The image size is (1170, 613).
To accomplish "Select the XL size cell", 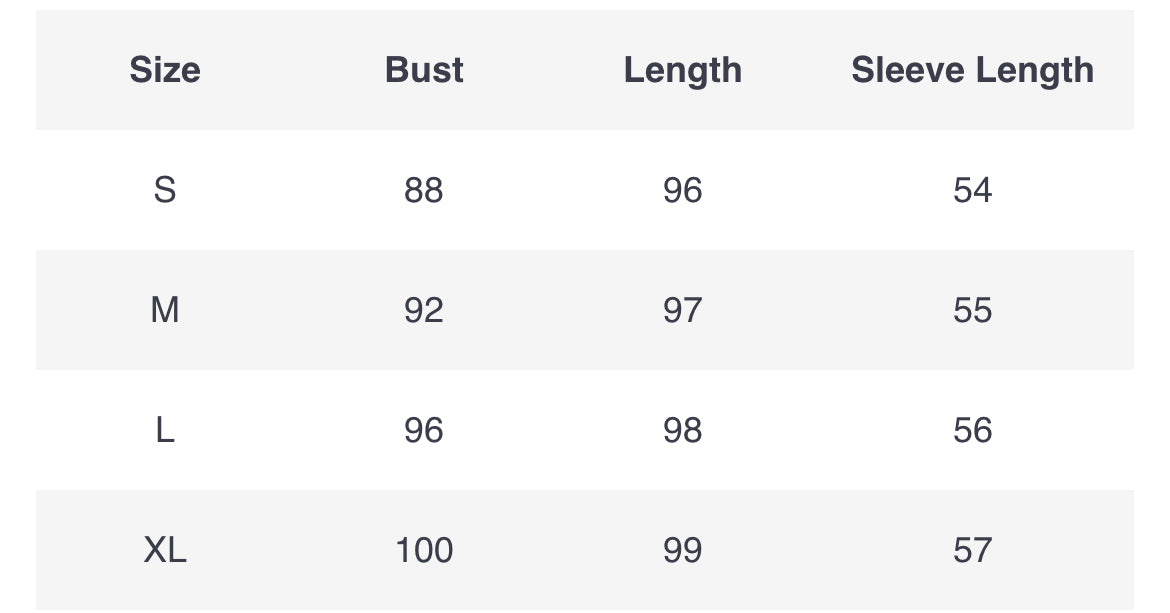I will coord(165,550).
